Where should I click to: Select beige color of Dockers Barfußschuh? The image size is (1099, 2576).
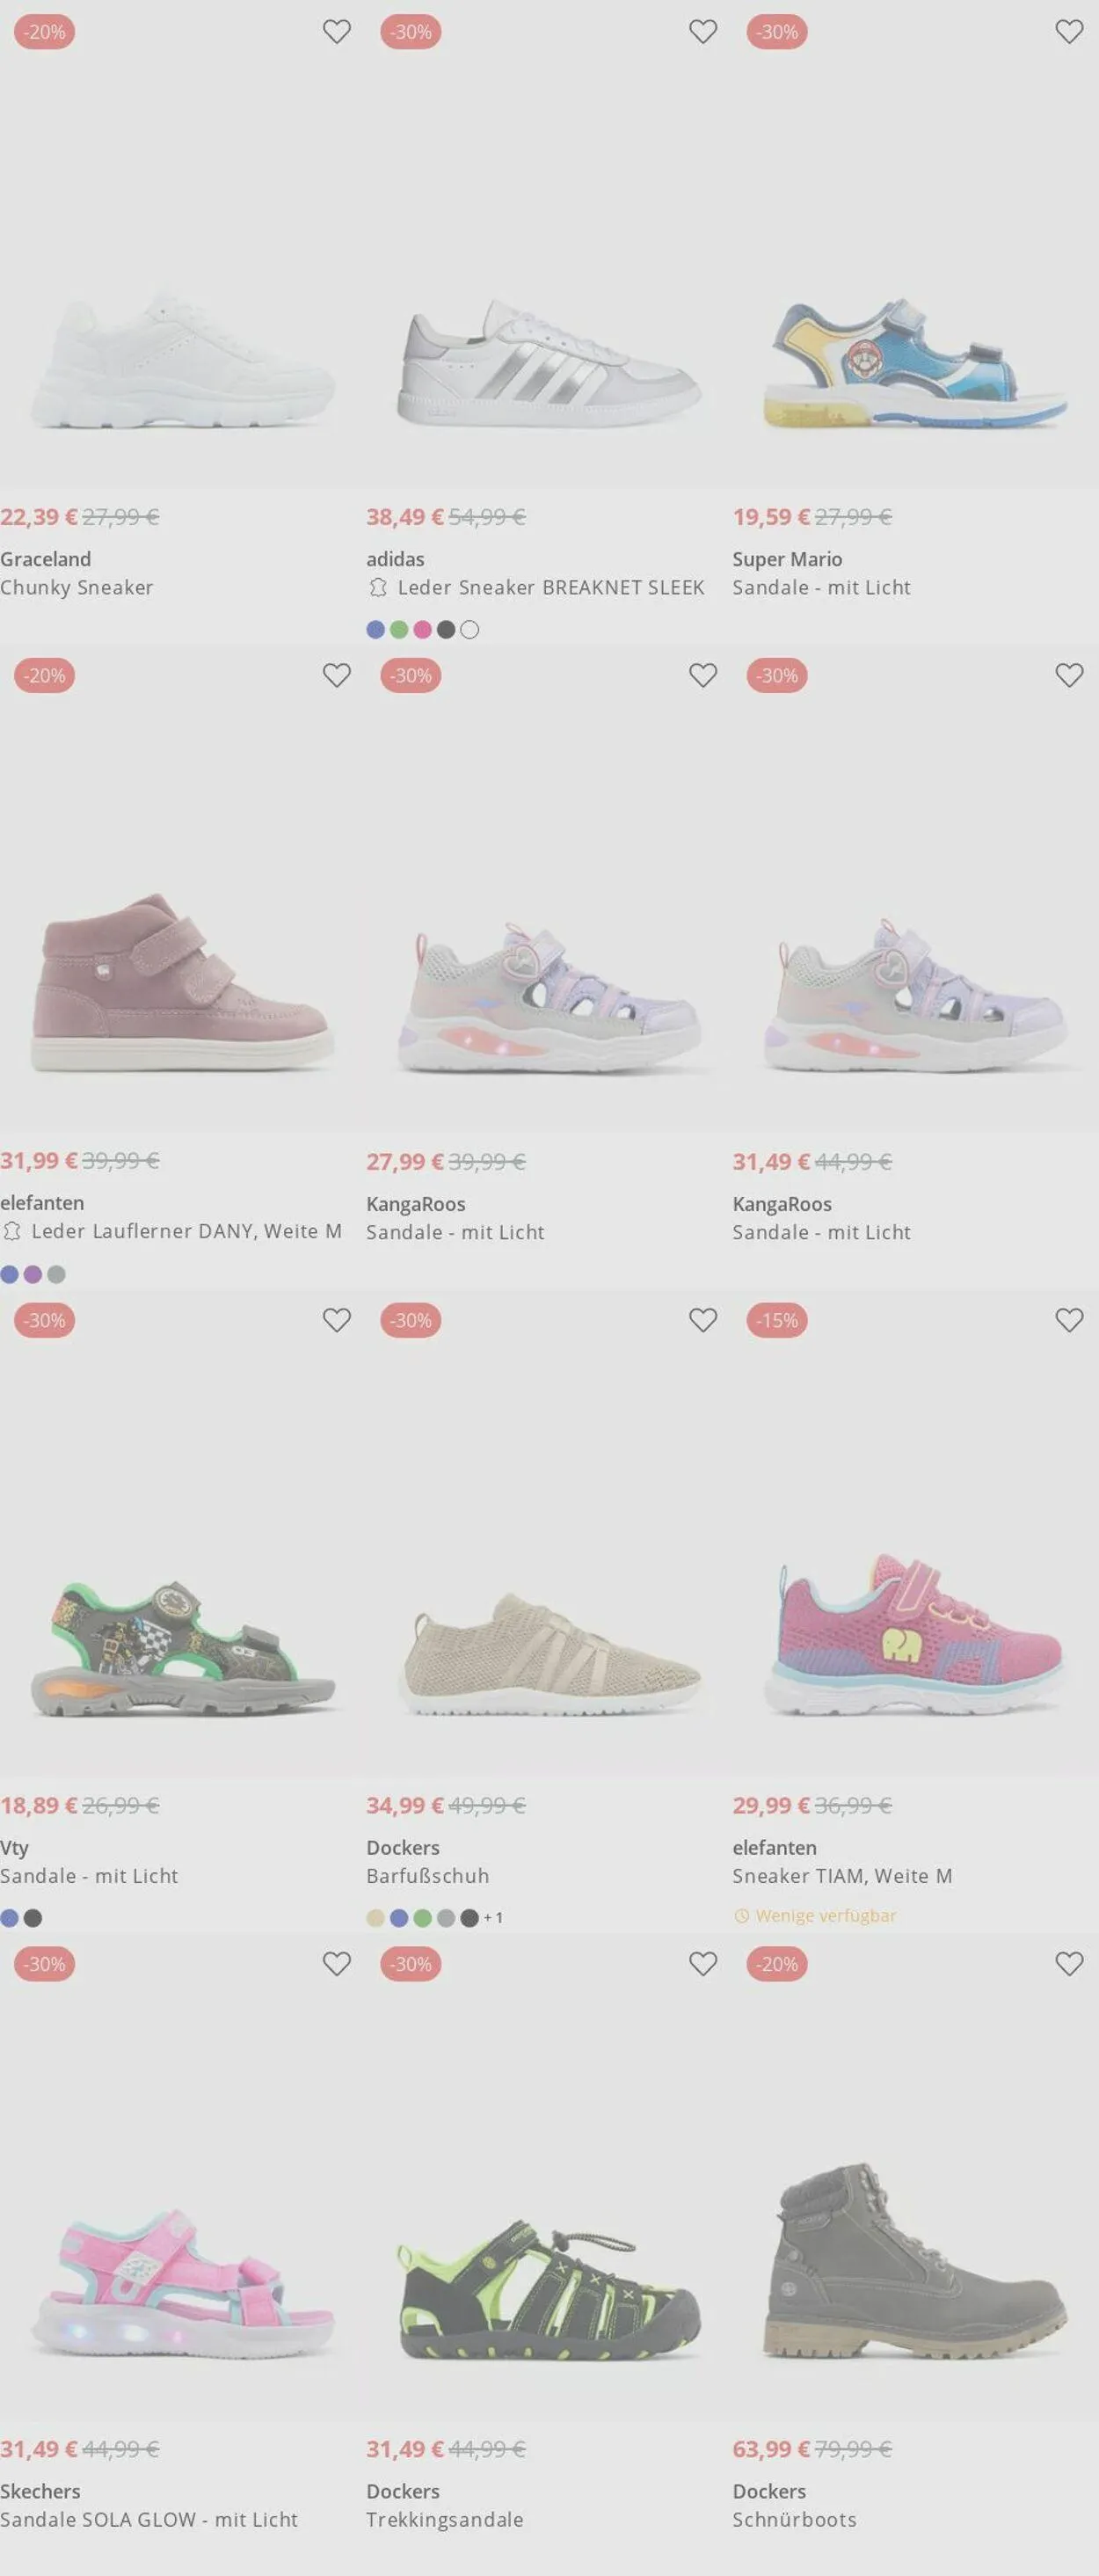point(375,1918)
